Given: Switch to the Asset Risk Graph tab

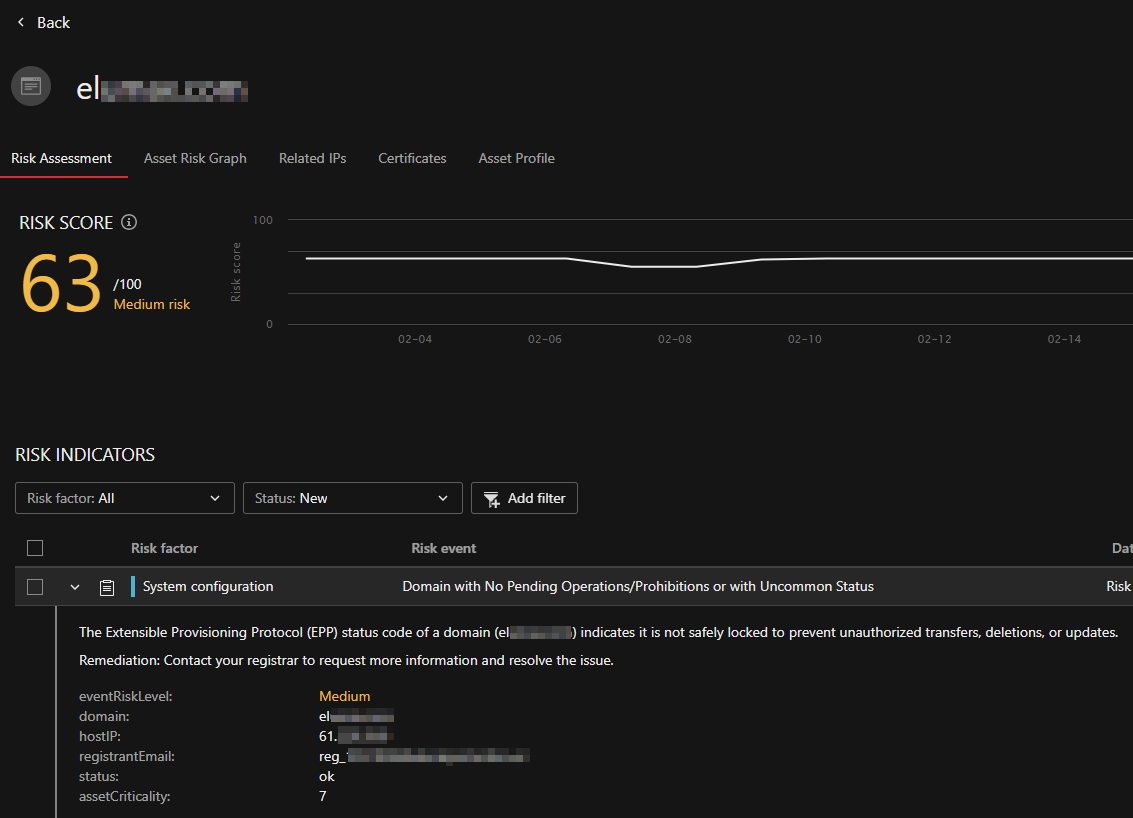Looking at the screenshot, I should tap(195, 158).
